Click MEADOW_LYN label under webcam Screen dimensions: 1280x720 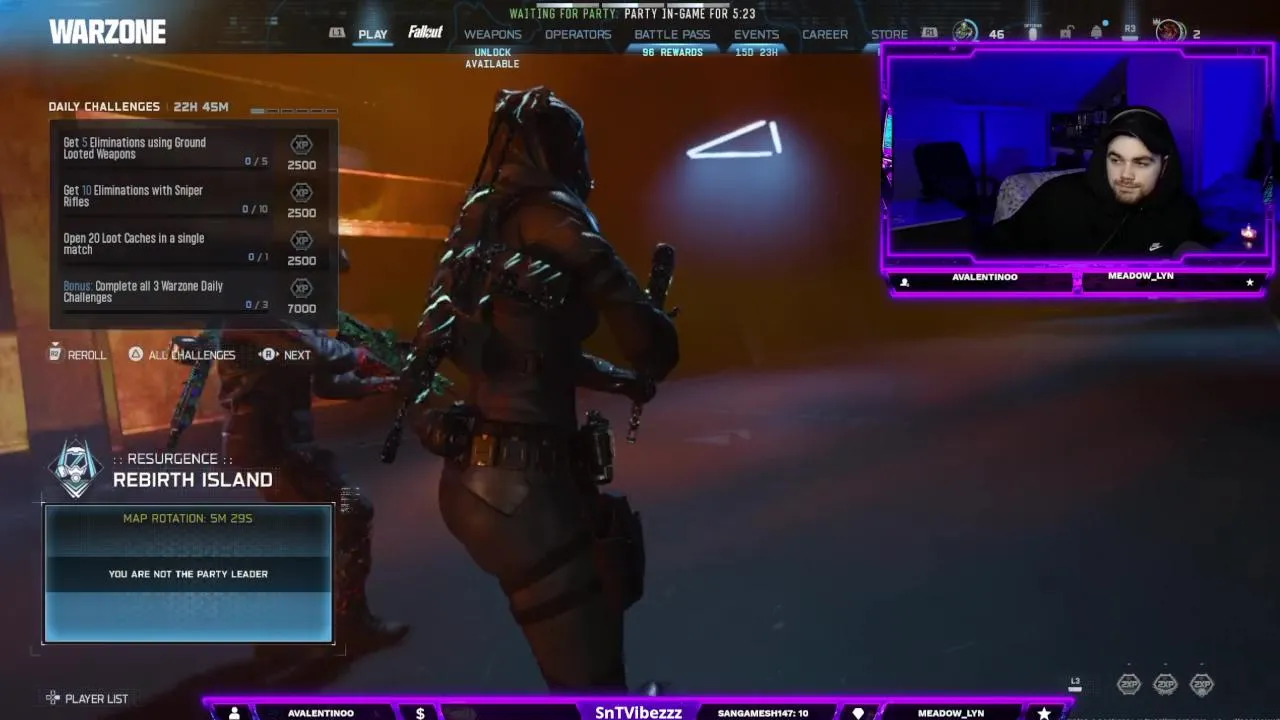[1140, 276]
